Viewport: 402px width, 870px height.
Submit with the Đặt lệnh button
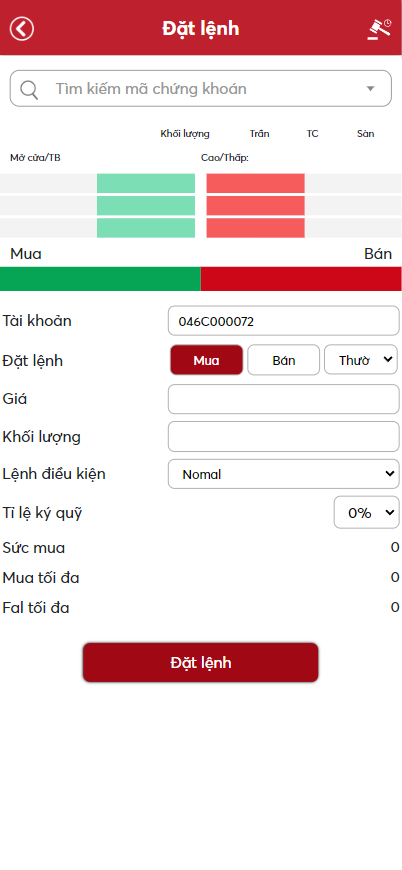coord(201,662)
